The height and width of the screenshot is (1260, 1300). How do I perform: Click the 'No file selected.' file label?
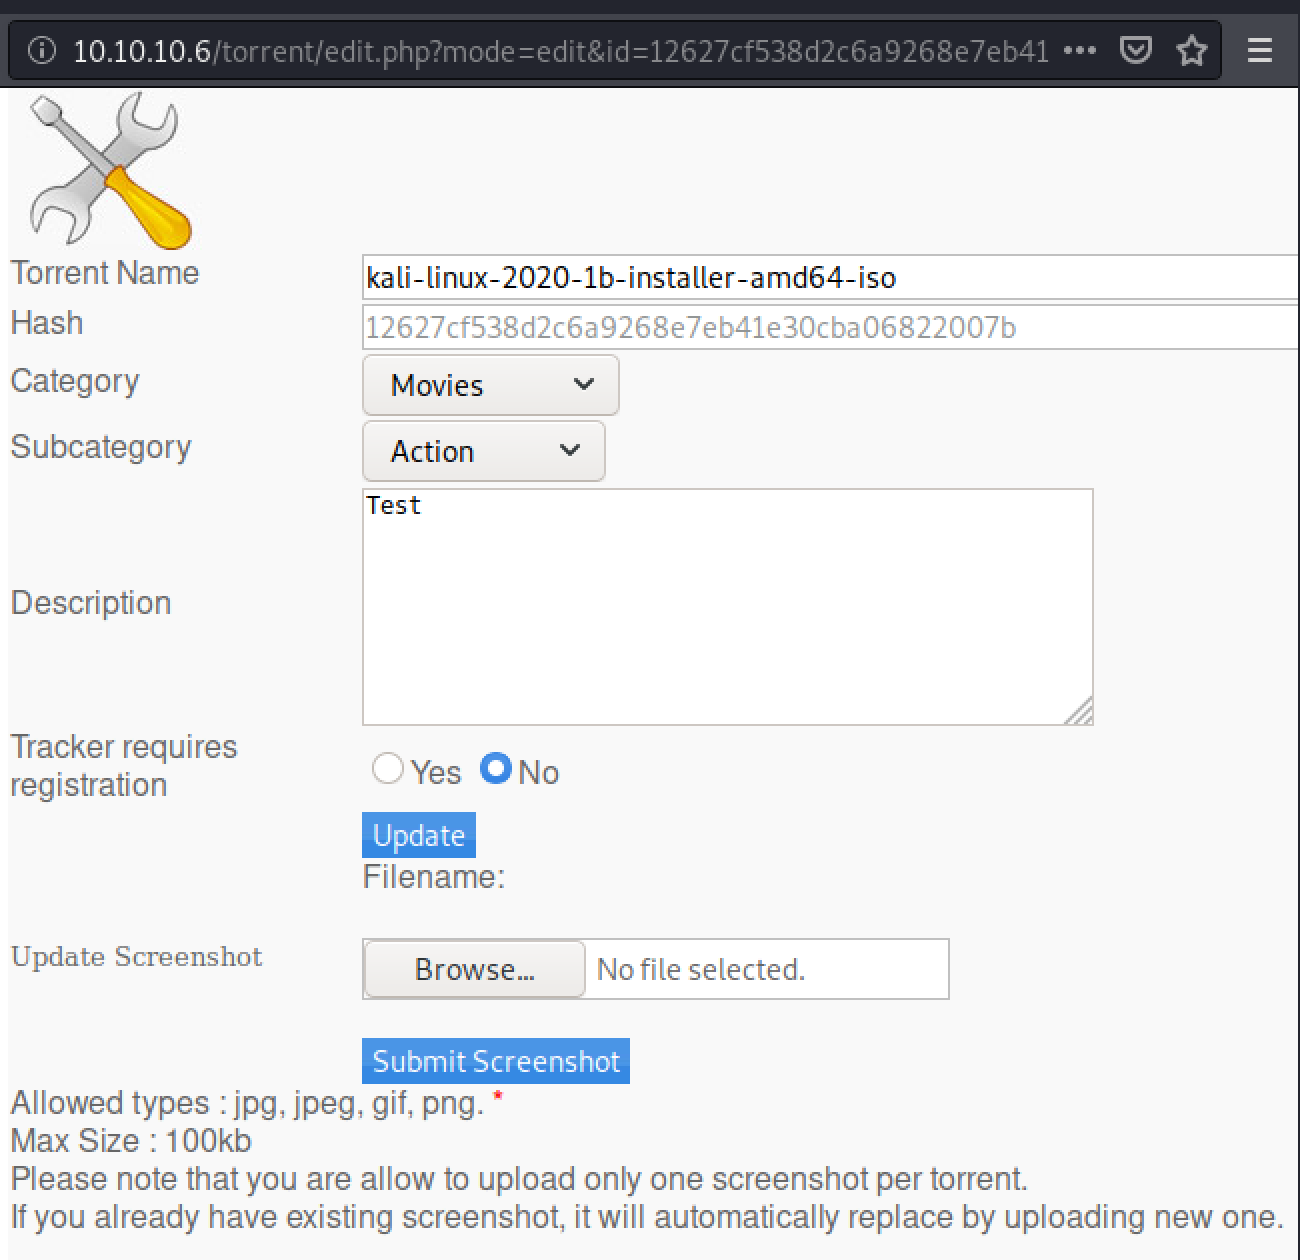pyautogui.click(x=701, y=969)
